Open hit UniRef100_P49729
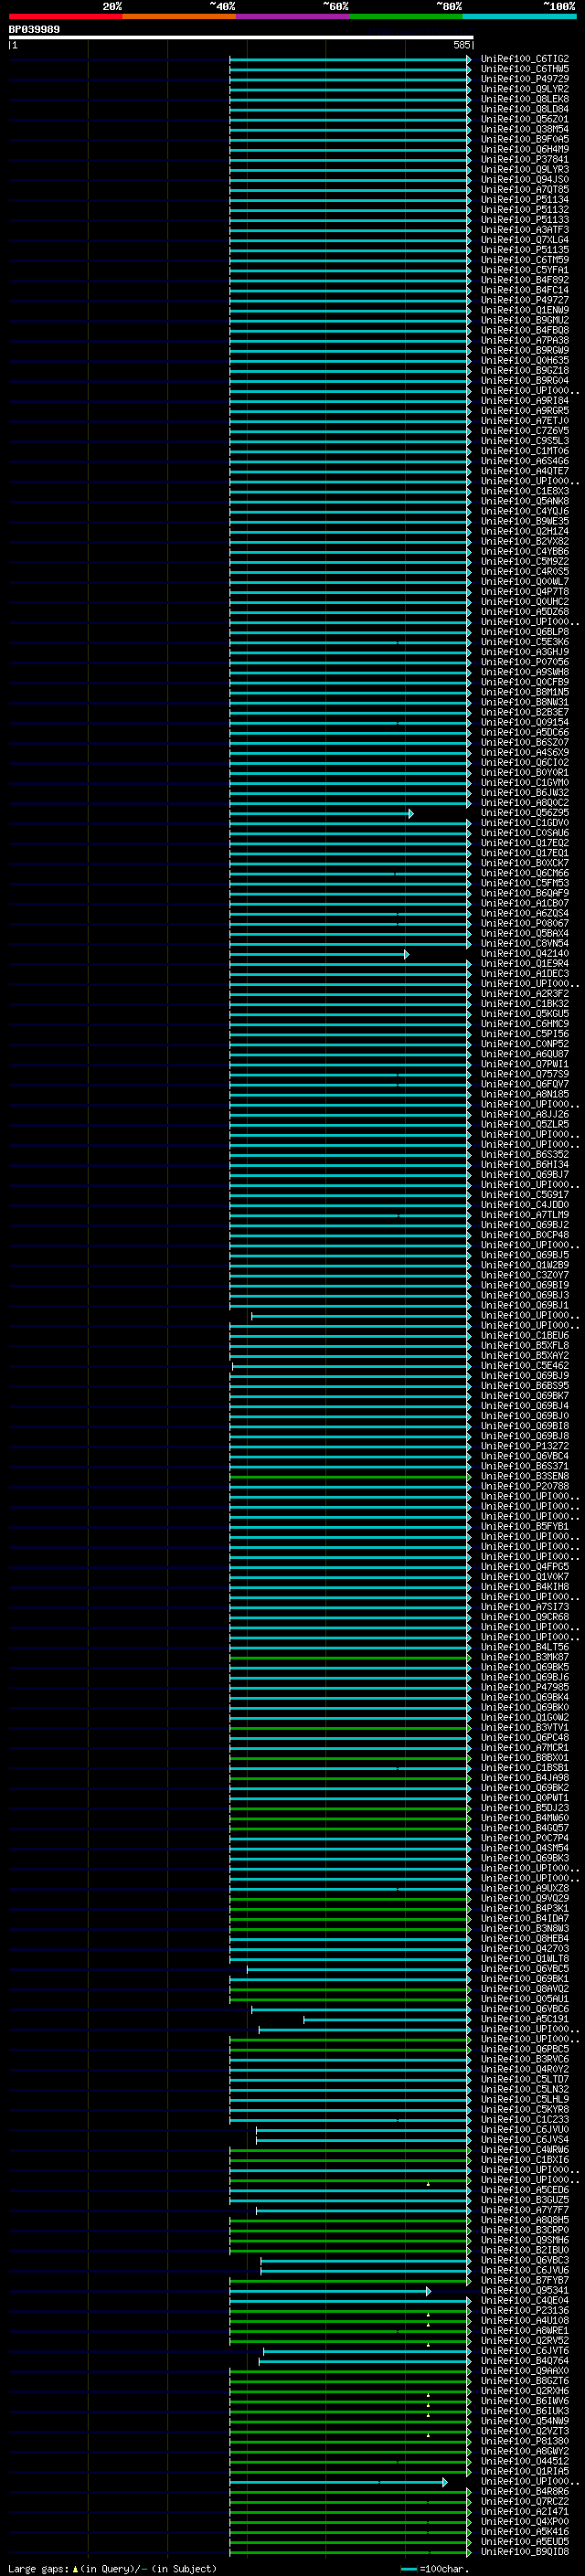Image resolution: width=585 pixels, height=2576 pixels. [524, 79]
